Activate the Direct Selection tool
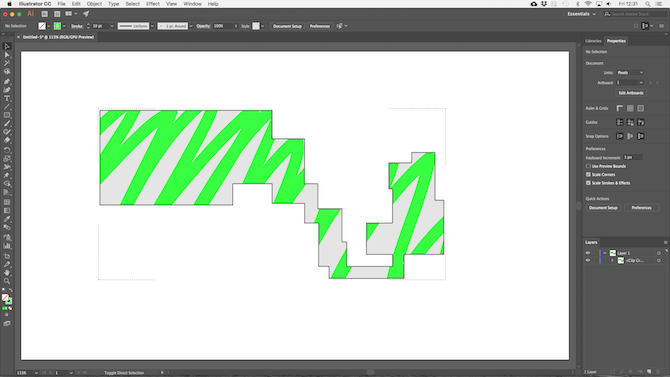 point(7,55)
